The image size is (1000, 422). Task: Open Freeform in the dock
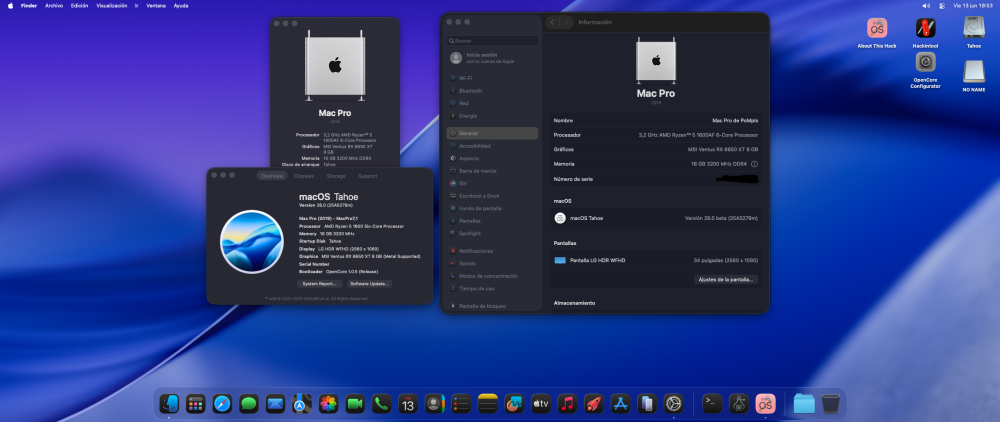pyautogui.click(x=514, y=404)
